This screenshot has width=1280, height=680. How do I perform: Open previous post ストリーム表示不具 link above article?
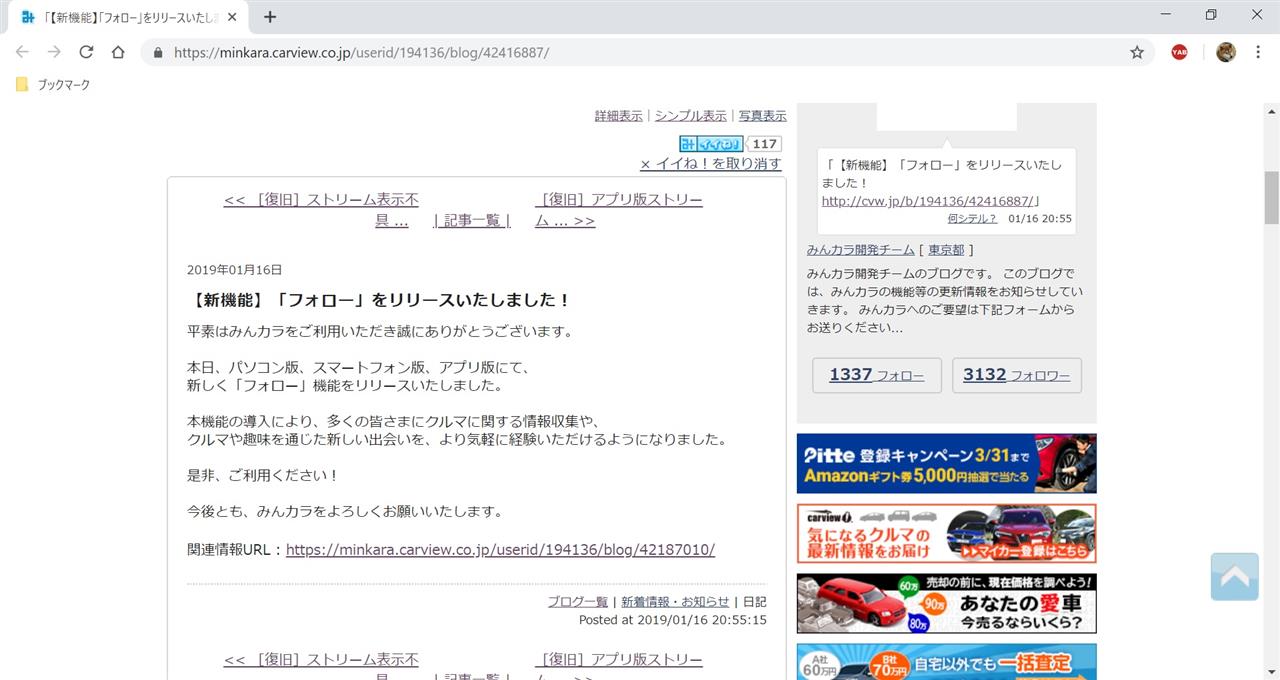(321, 210)
